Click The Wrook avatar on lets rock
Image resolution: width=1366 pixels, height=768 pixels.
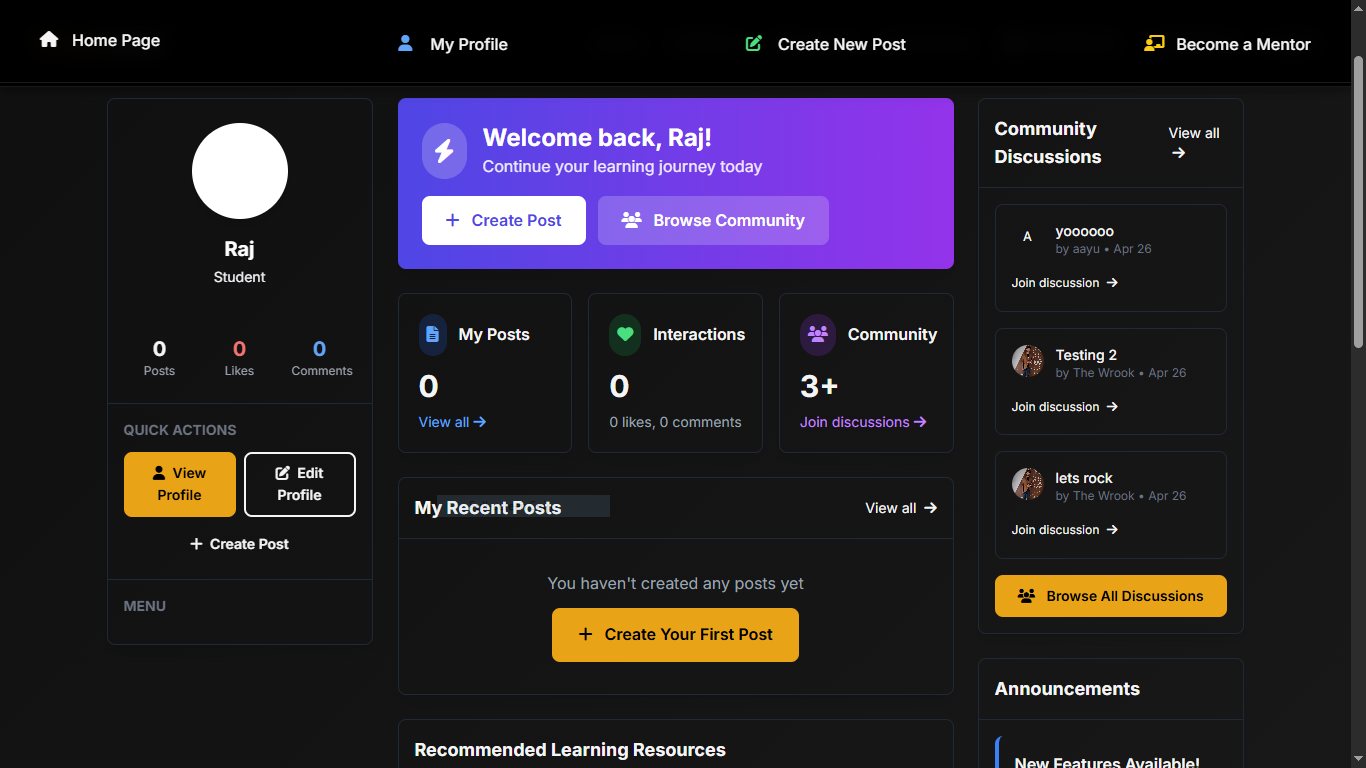1027,484
